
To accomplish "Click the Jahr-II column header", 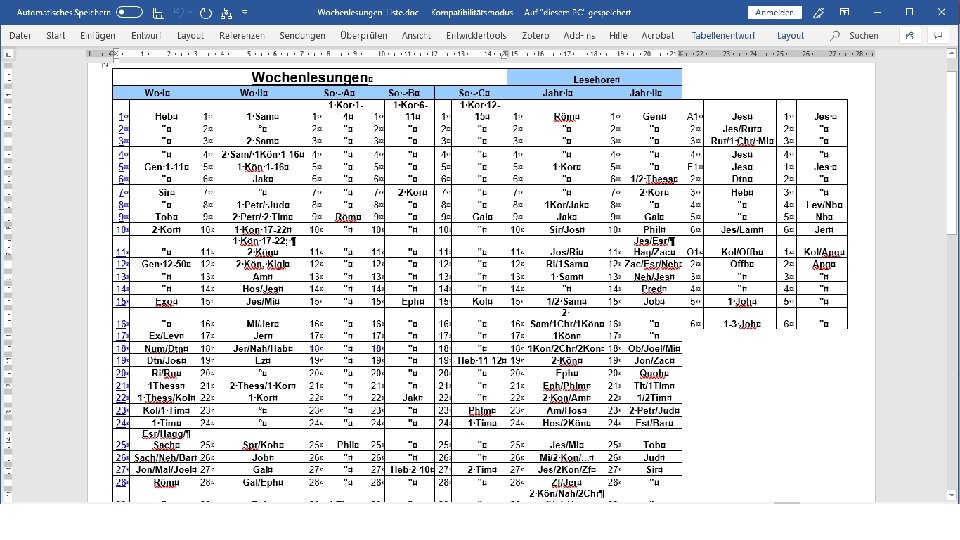I will coord(646,93).
